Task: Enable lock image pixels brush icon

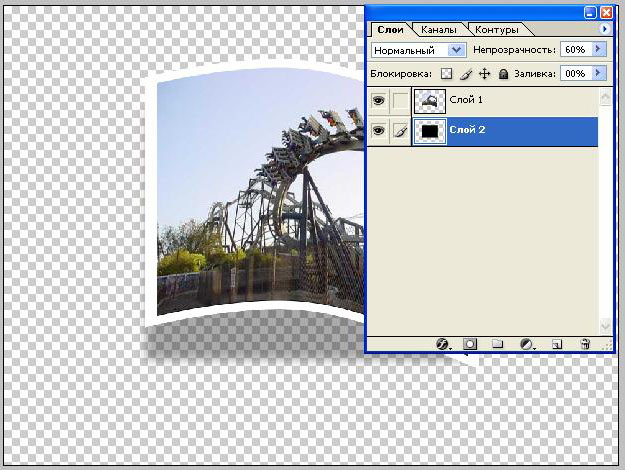Action: tap(466, 74)
